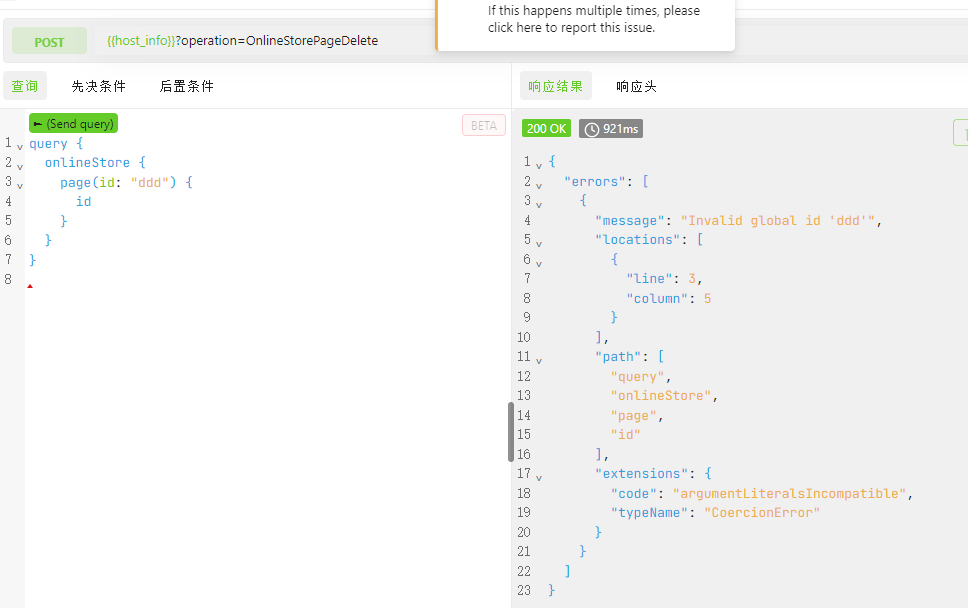
Task: Collapse the response "errors" array fold arrow
Action: tap(539, 185)
